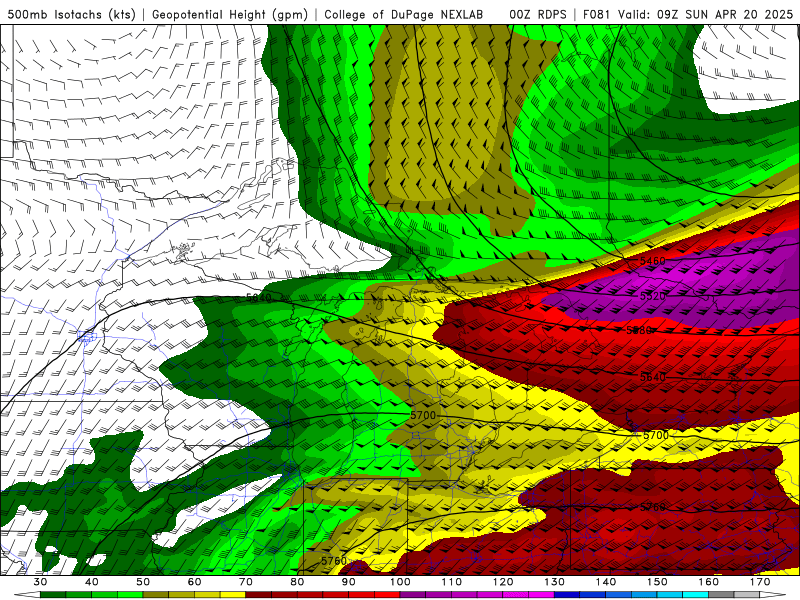
Task: Click the 5700 contour label on olive shading
Action: pos(423,415)
